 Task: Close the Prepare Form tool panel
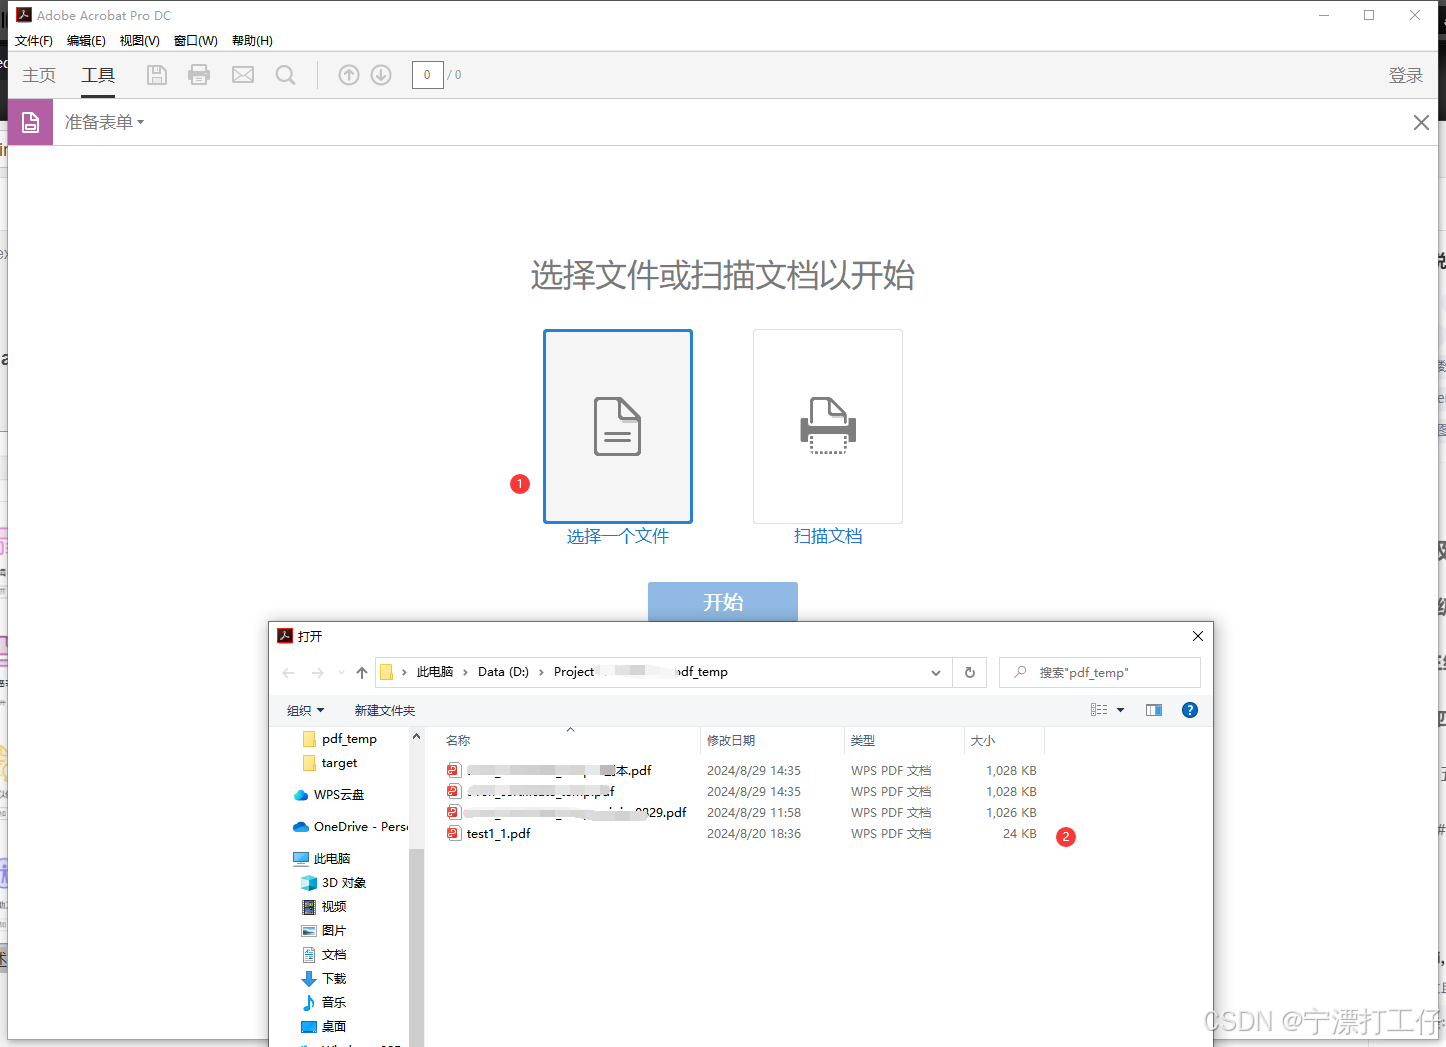point(1421,122)
